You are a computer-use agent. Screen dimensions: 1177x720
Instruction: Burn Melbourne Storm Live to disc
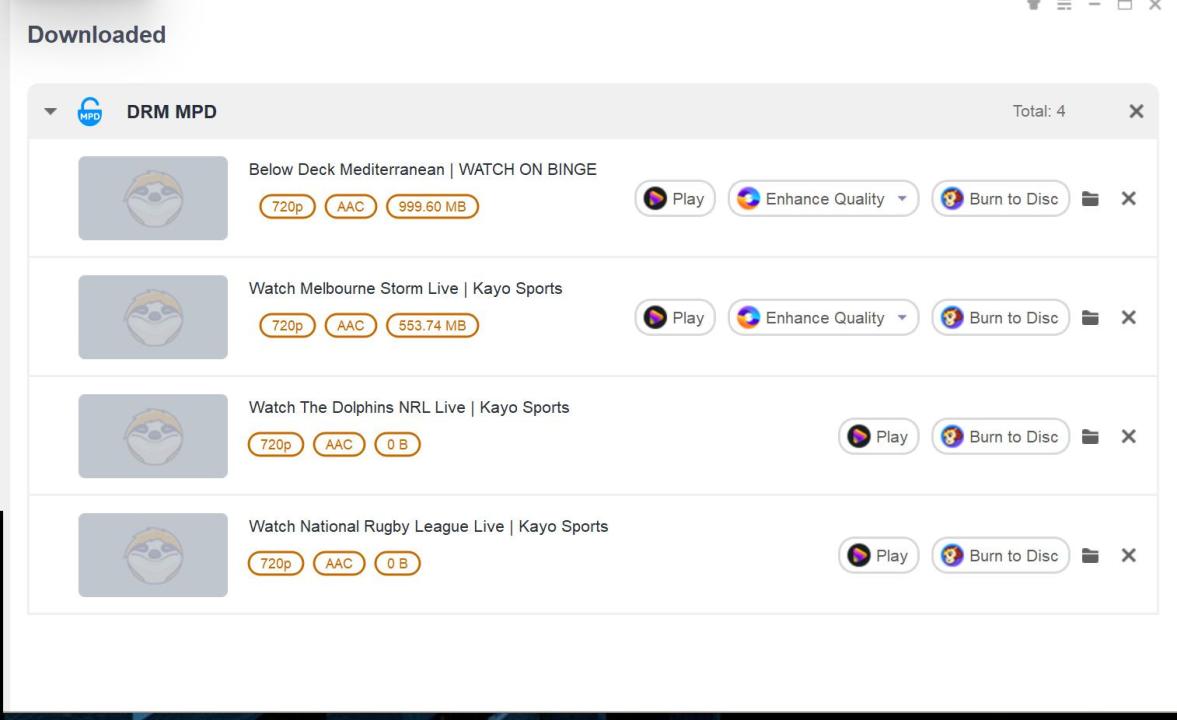click(1001, 318)
